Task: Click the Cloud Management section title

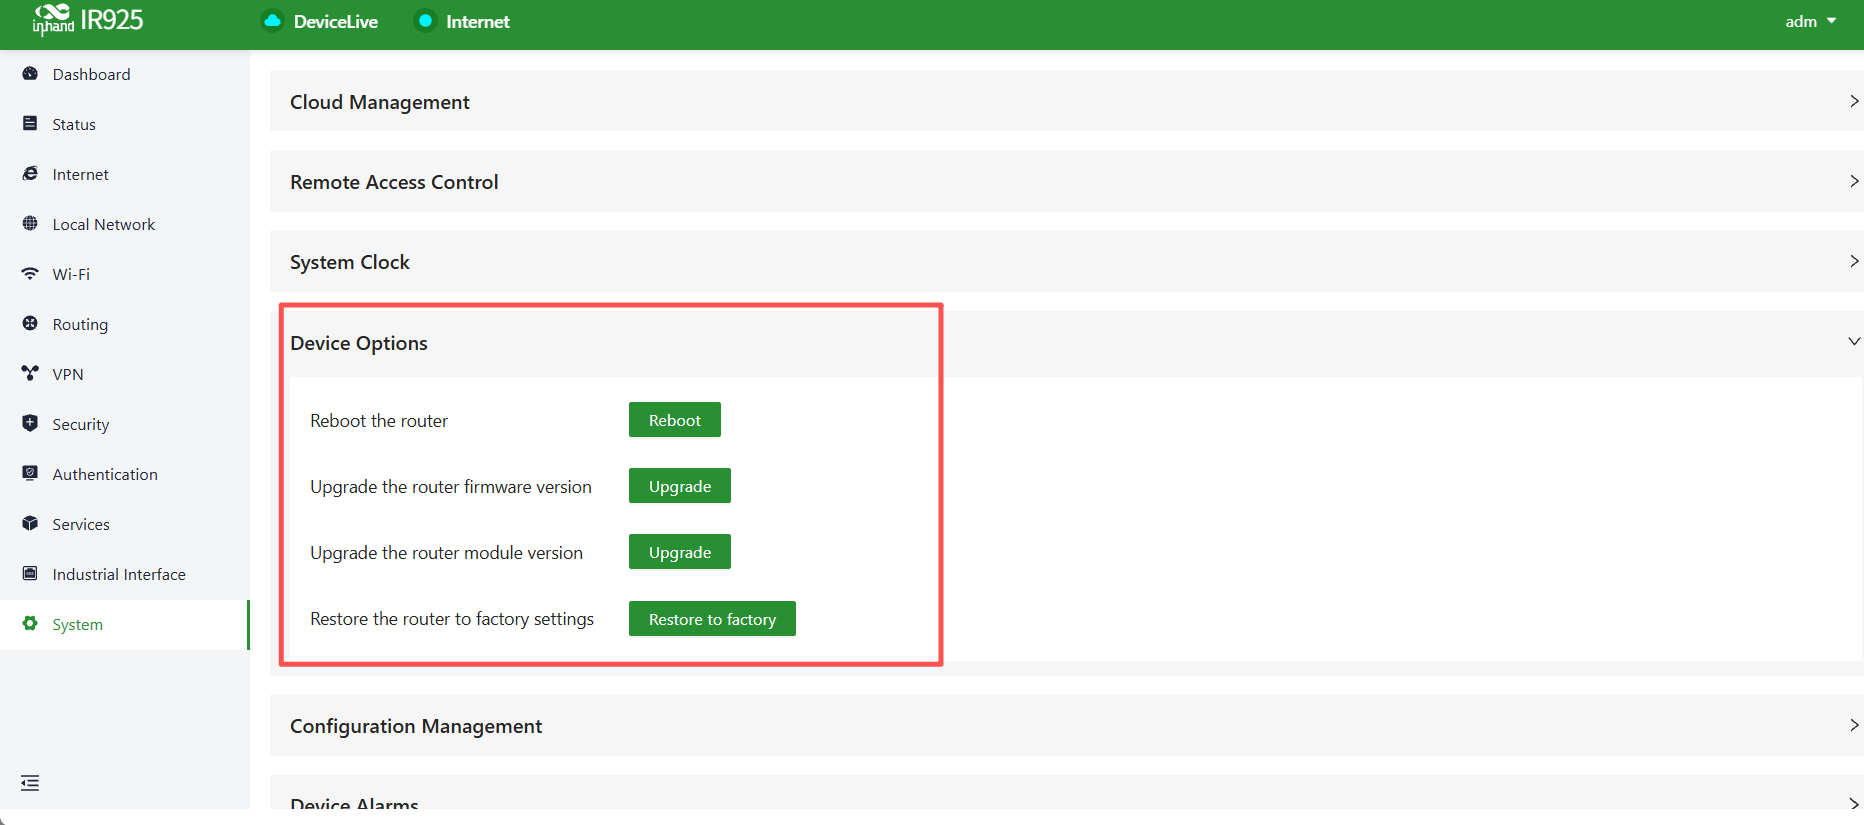Action: (x=380, y=102)
